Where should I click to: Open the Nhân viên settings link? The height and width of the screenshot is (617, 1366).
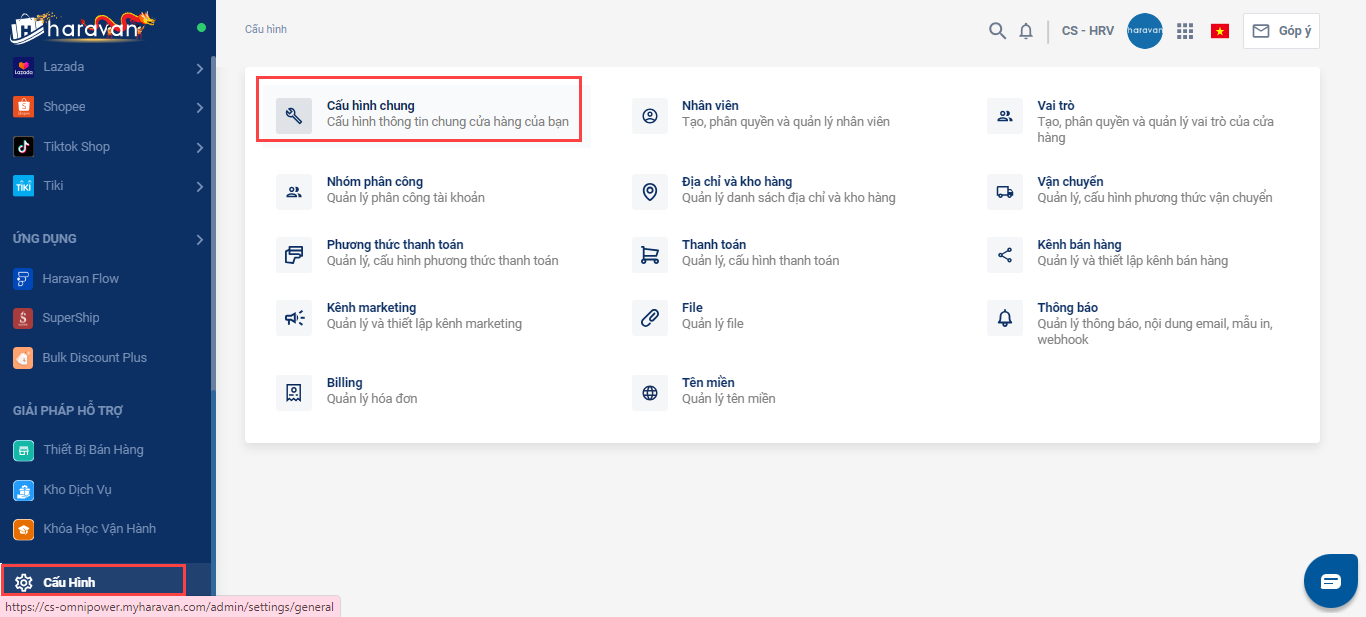coord(710,106)
